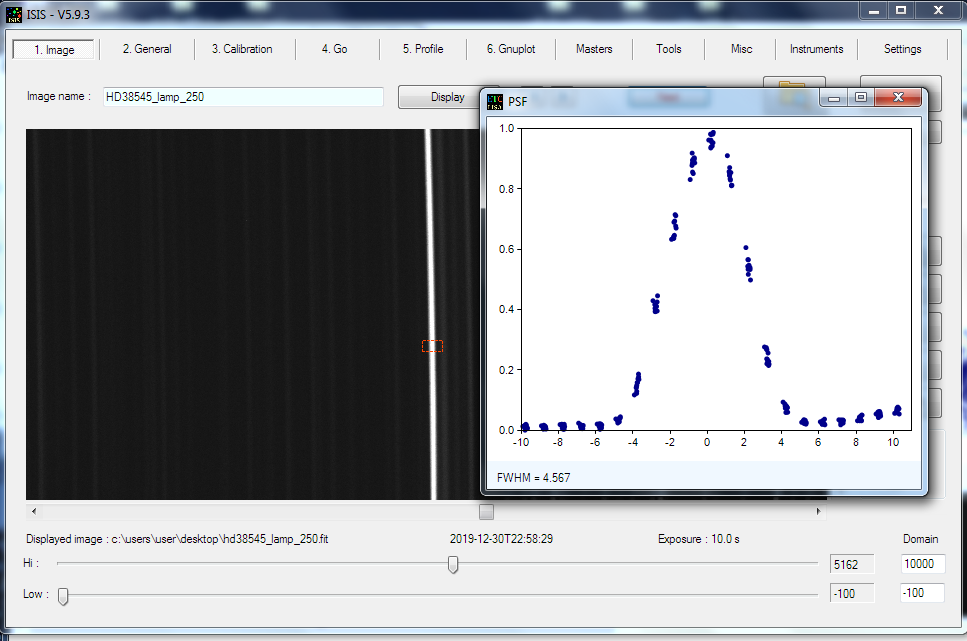
Task: Open the Misc tab
Action: [x=741, y=49]
